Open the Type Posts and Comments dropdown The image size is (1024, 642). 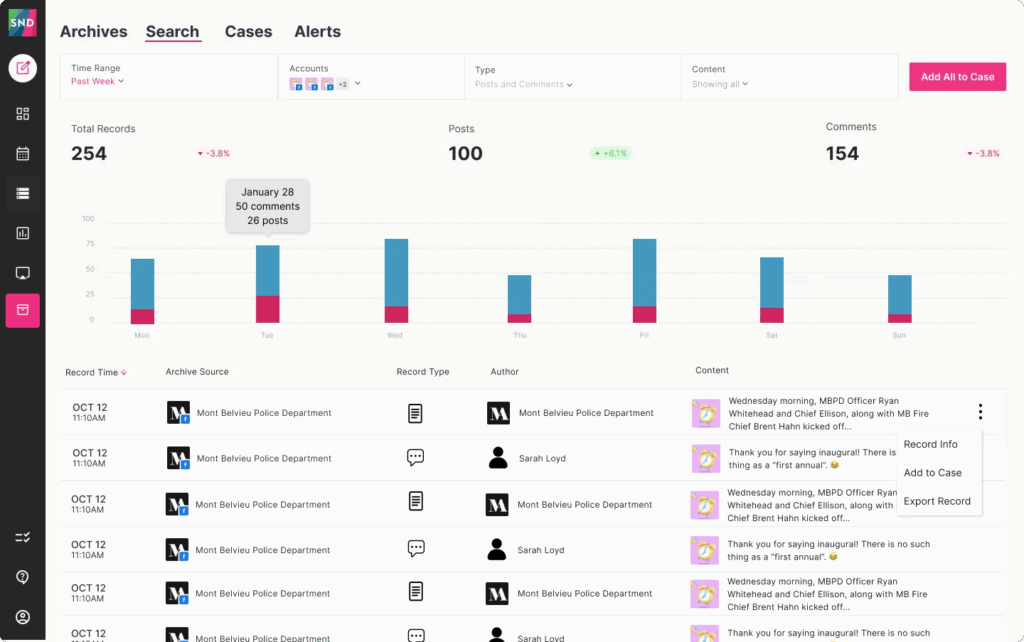(x=524, y=84)
